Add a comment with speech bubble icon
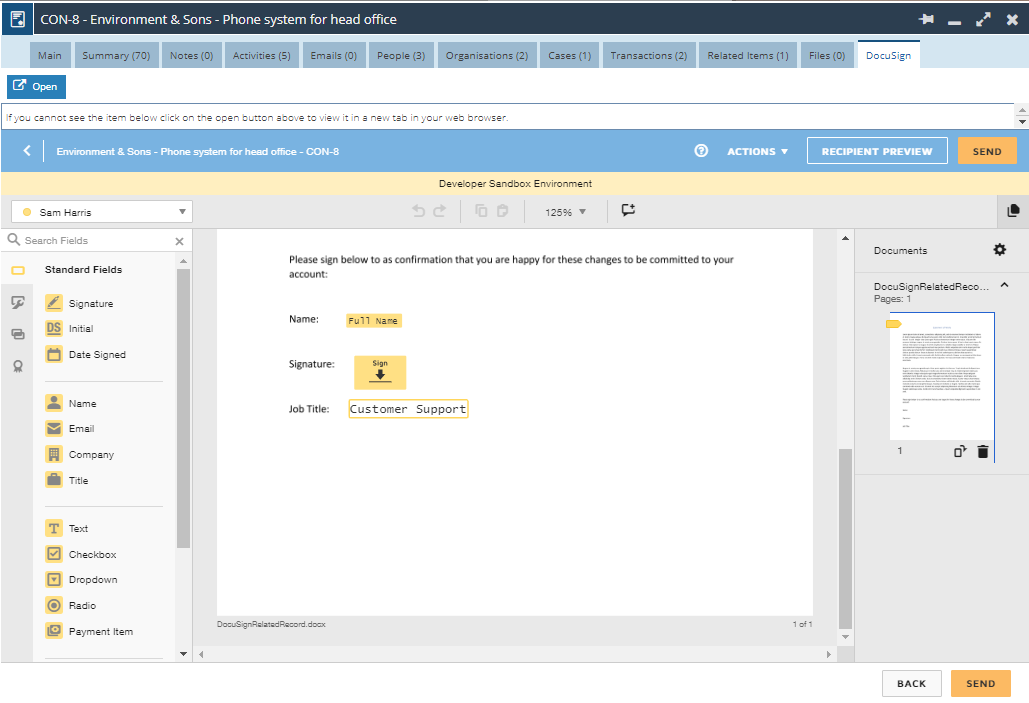1029x703 pixels. click(628, 210)
